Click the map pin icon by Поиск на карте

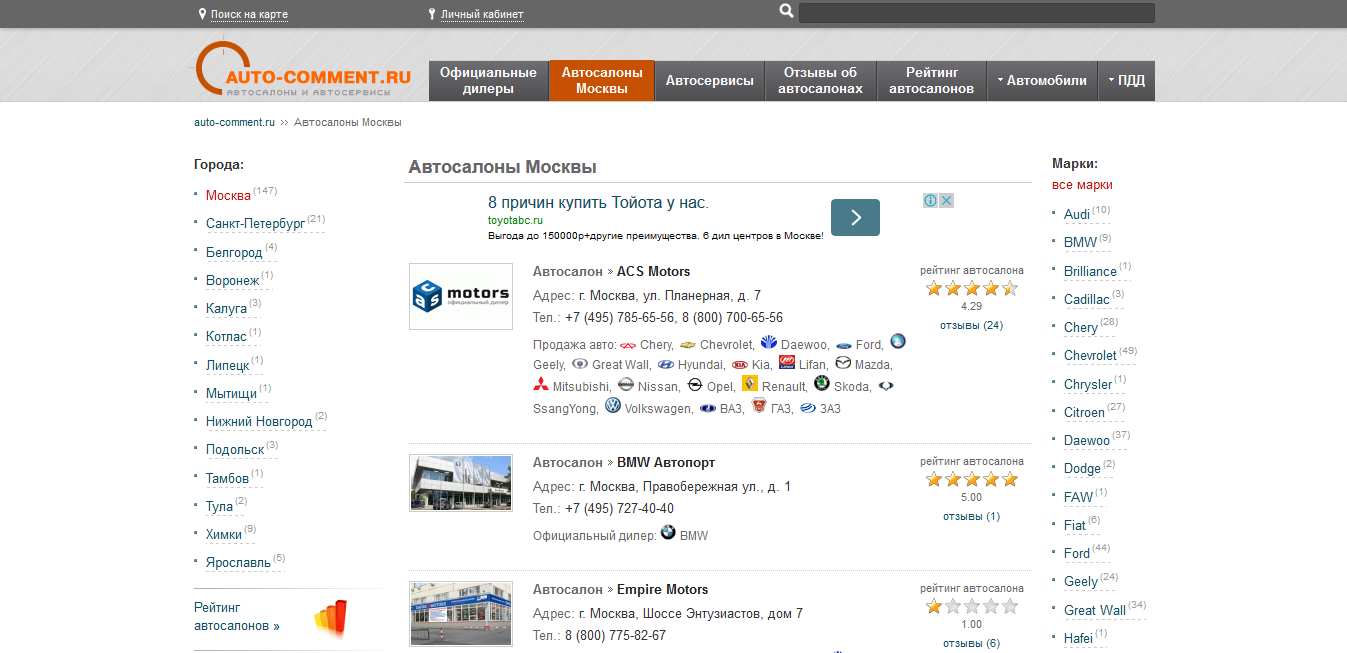pos(203,14)
